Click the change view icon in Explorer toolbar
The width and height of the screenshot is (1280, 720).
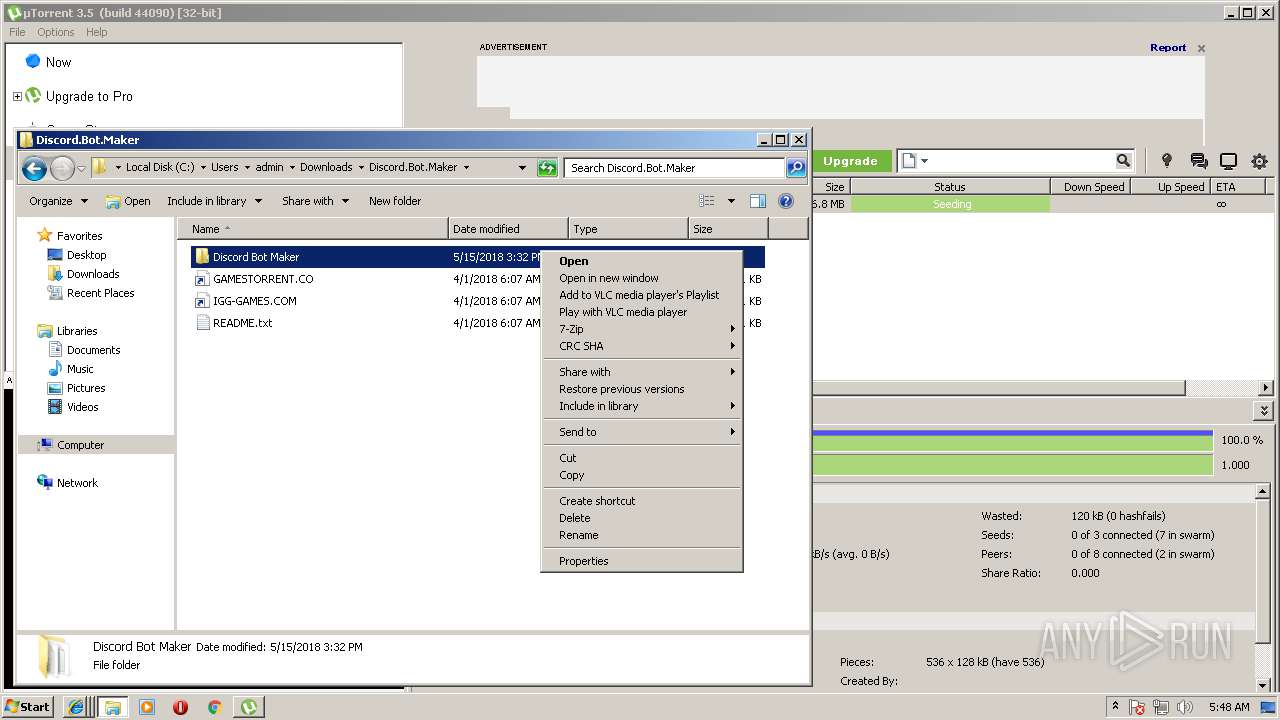click(x=707, y=201)
